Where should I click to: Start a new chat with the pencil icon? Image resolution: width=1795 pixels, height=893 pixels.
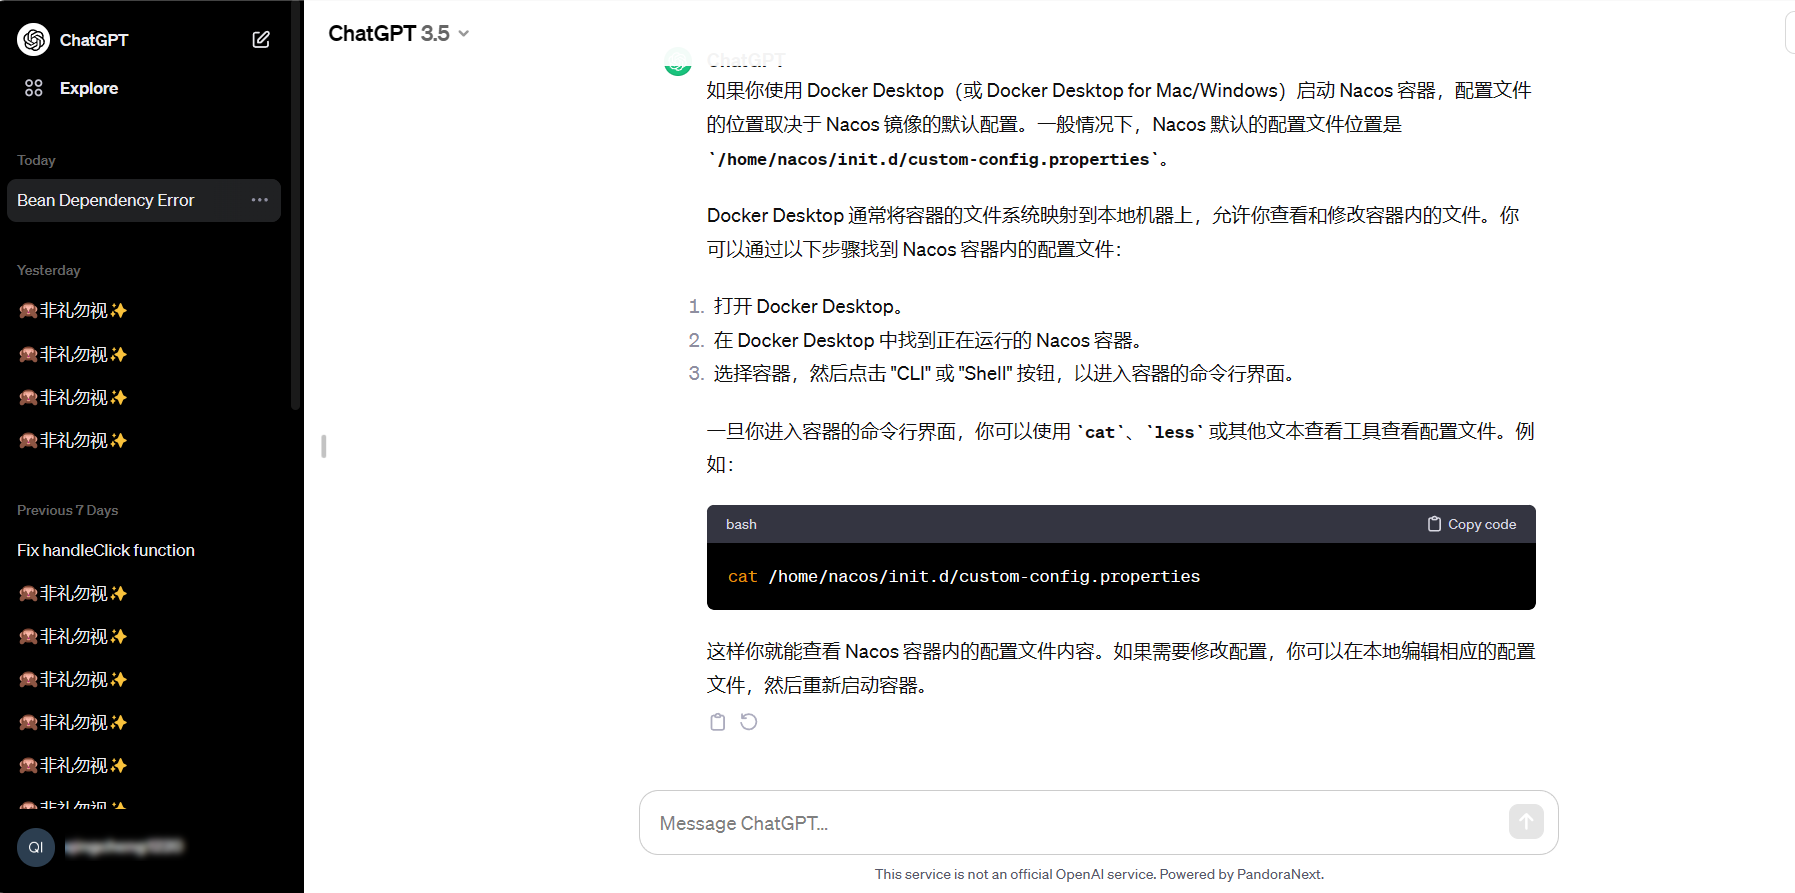pyautogui.click(x=261, y=40)
